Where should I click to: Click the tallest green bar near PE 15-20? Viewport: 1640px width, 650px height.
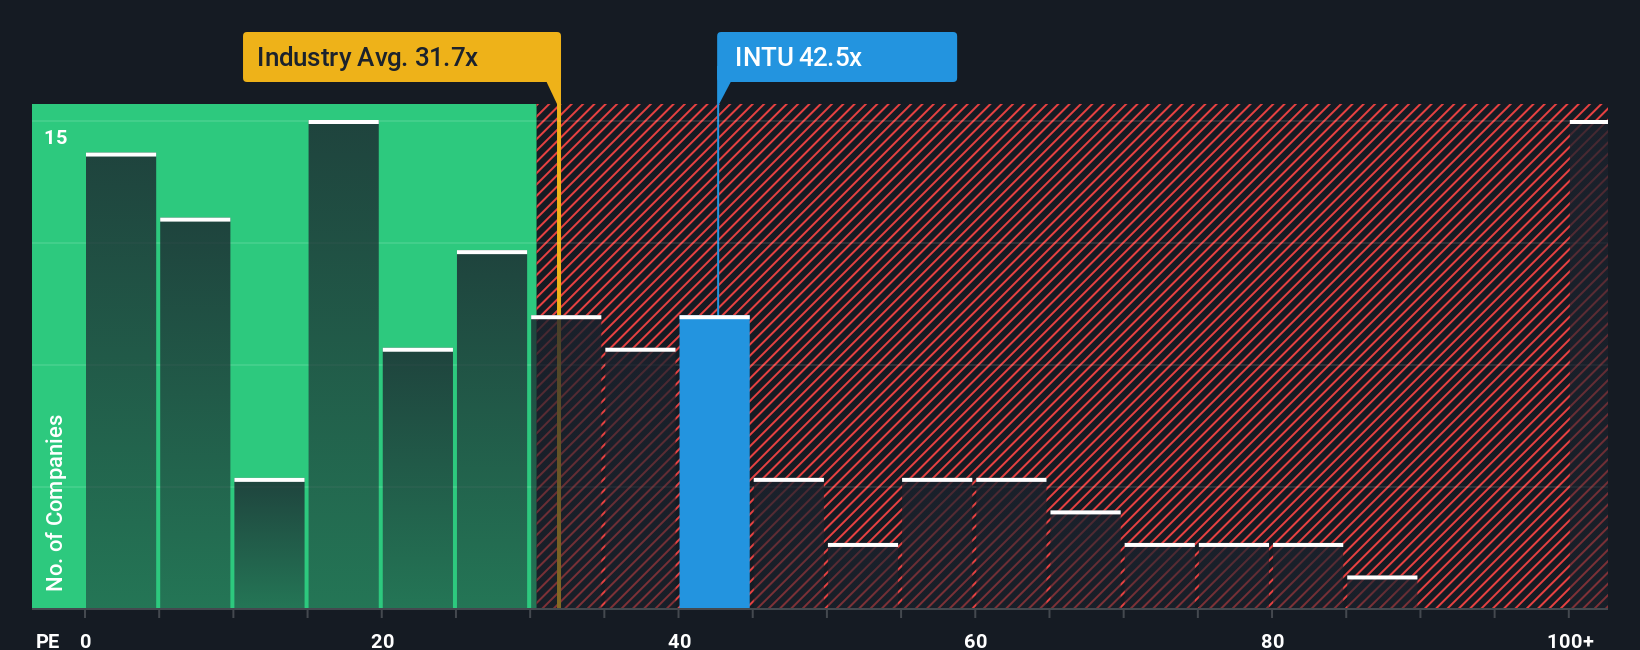344,364
